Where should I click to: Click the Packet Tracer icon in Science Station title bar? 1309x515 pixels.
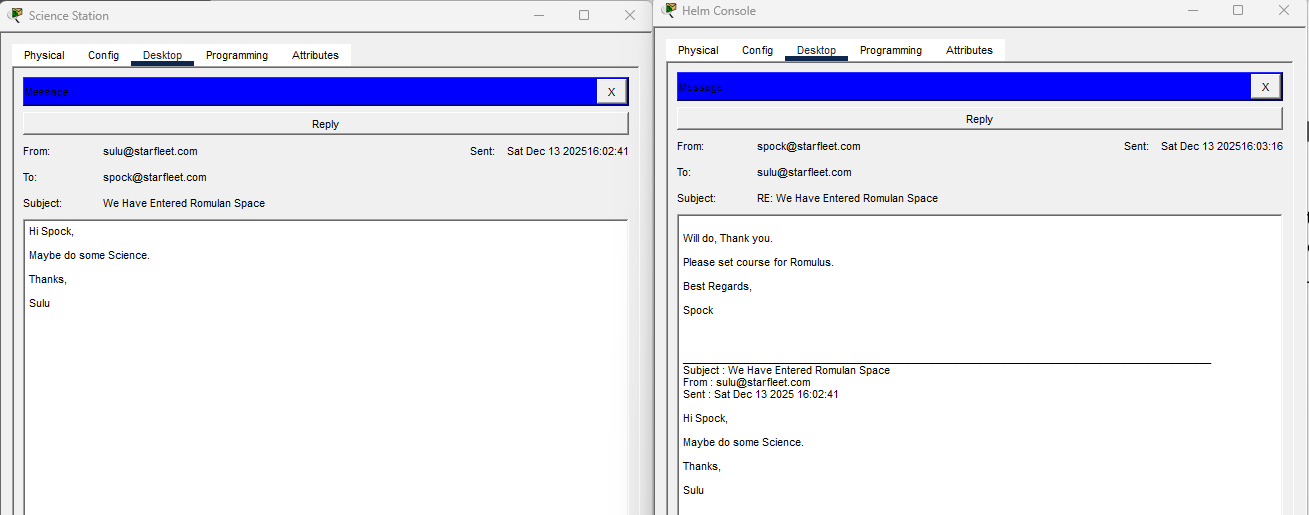tap(15, 15)
